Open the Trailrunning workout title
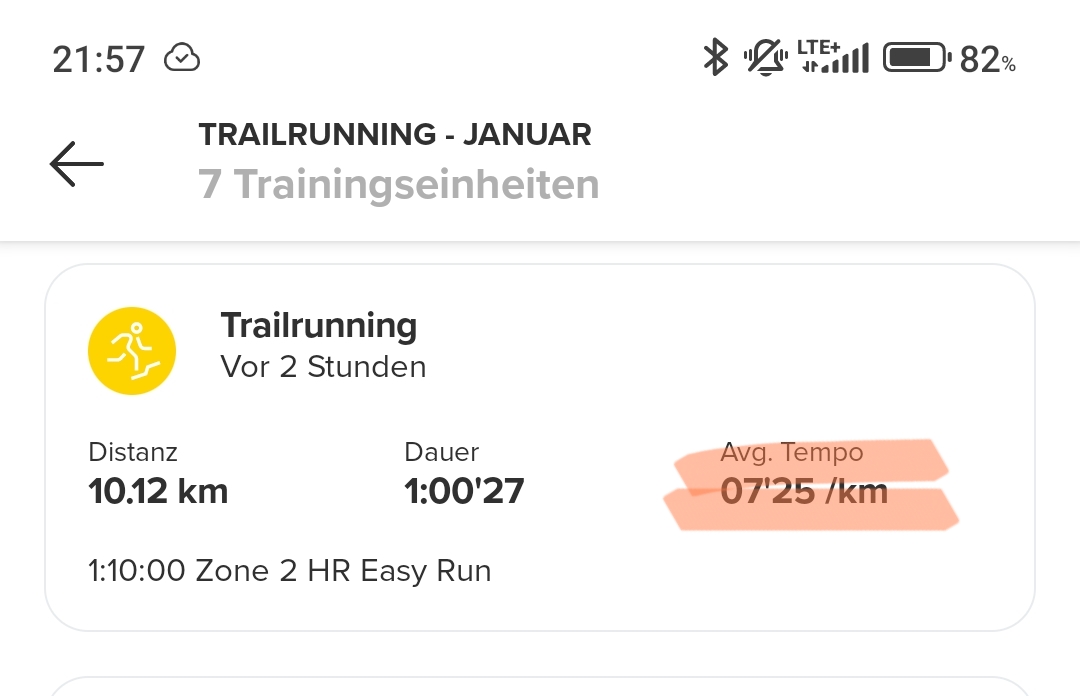Image resolution: width=1080 pixels, height=696 pixels. click(319, 325)
